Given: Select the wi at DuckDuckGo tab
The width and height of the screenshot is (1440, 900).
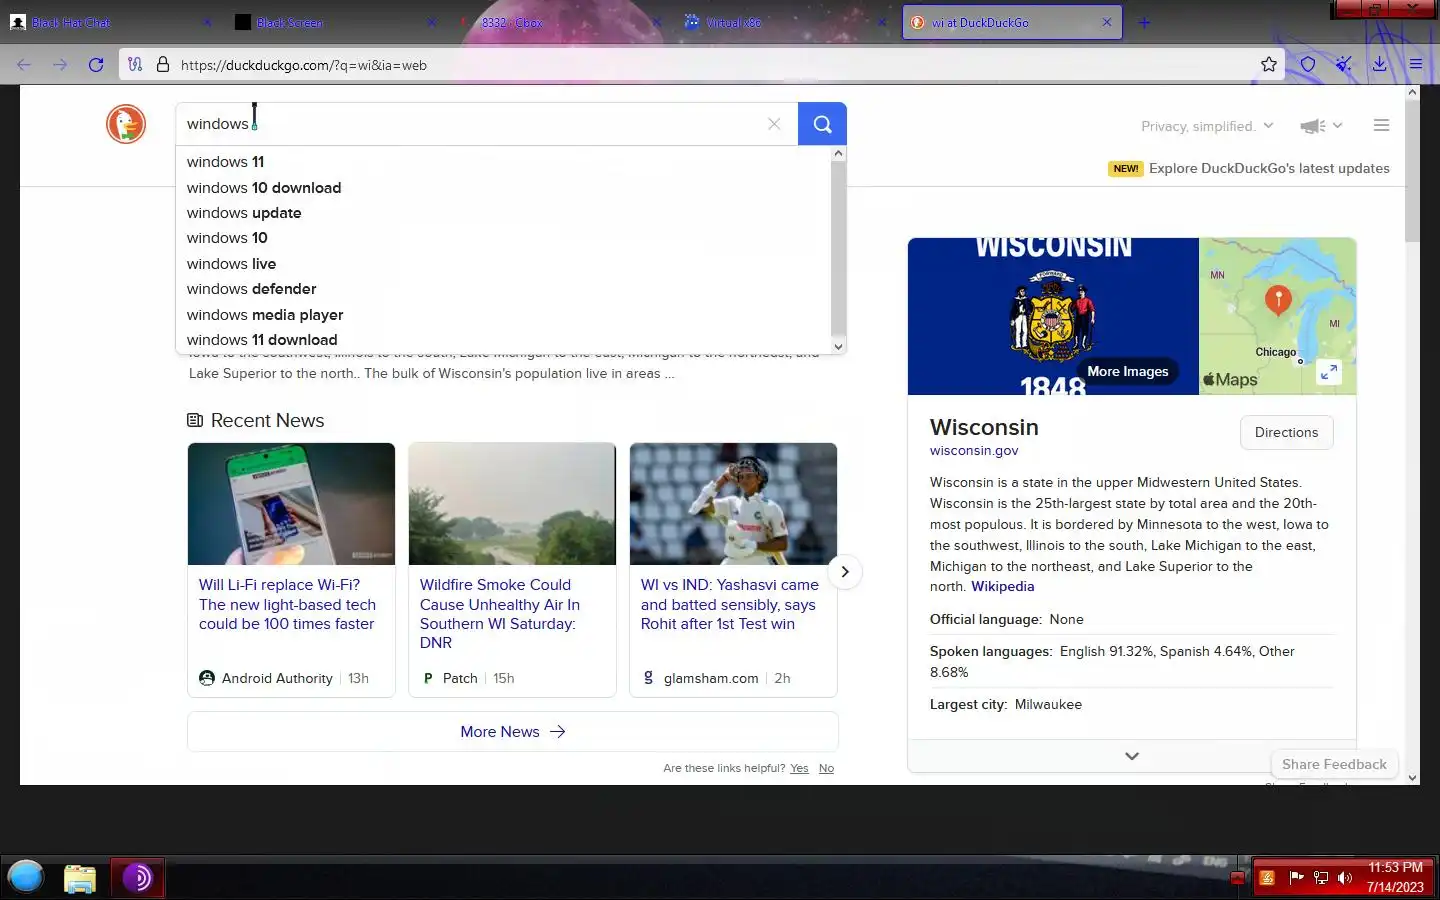Looking at the screenshot, I should (x=1012, y=22).
